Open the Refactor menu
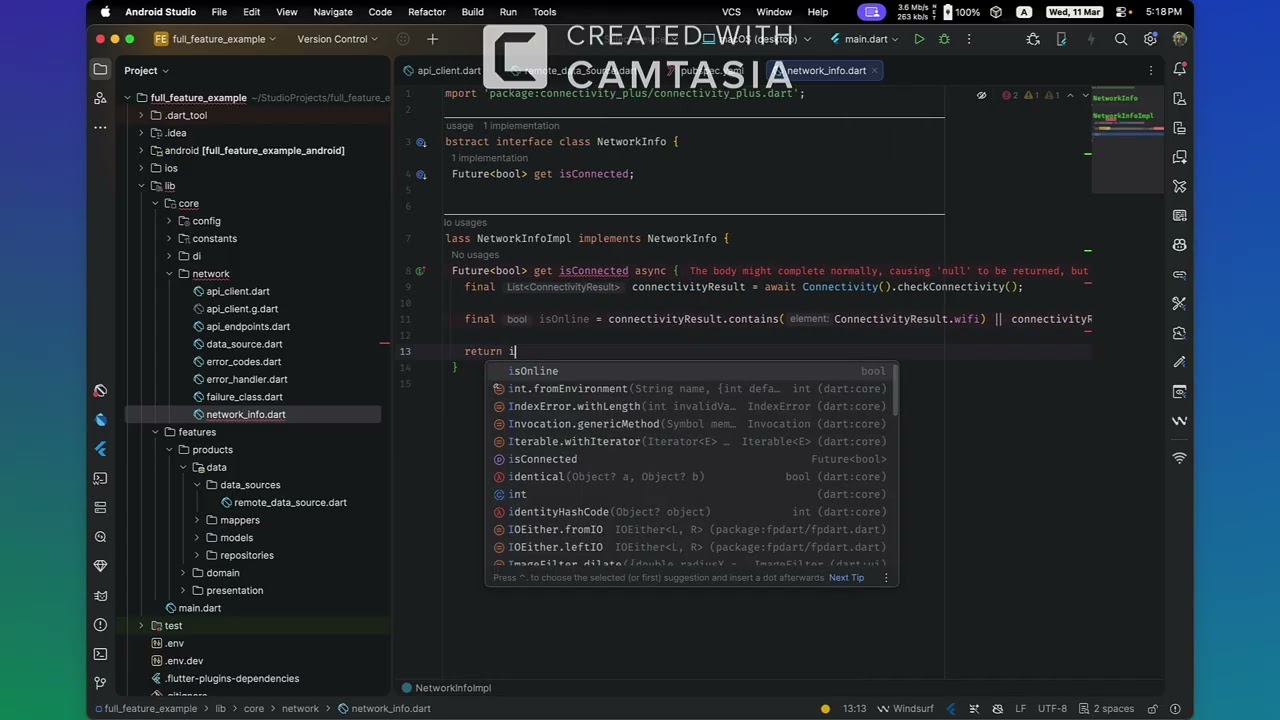The width and height of the screenshot is (1280, 720). (427, 12)
